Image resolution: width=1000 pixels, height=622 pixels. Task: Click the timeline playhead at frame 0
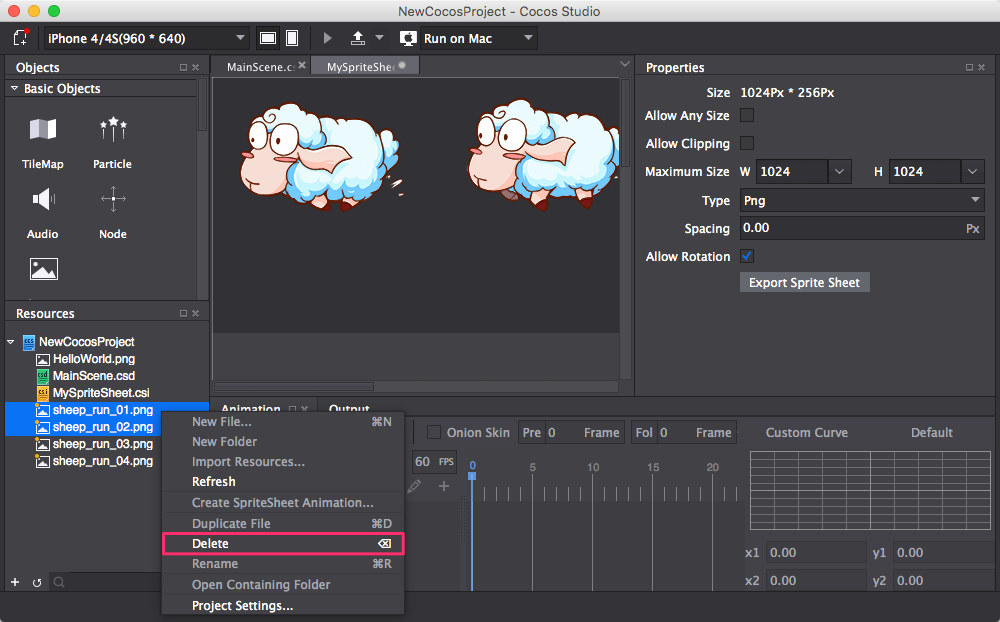pos(472,475)
